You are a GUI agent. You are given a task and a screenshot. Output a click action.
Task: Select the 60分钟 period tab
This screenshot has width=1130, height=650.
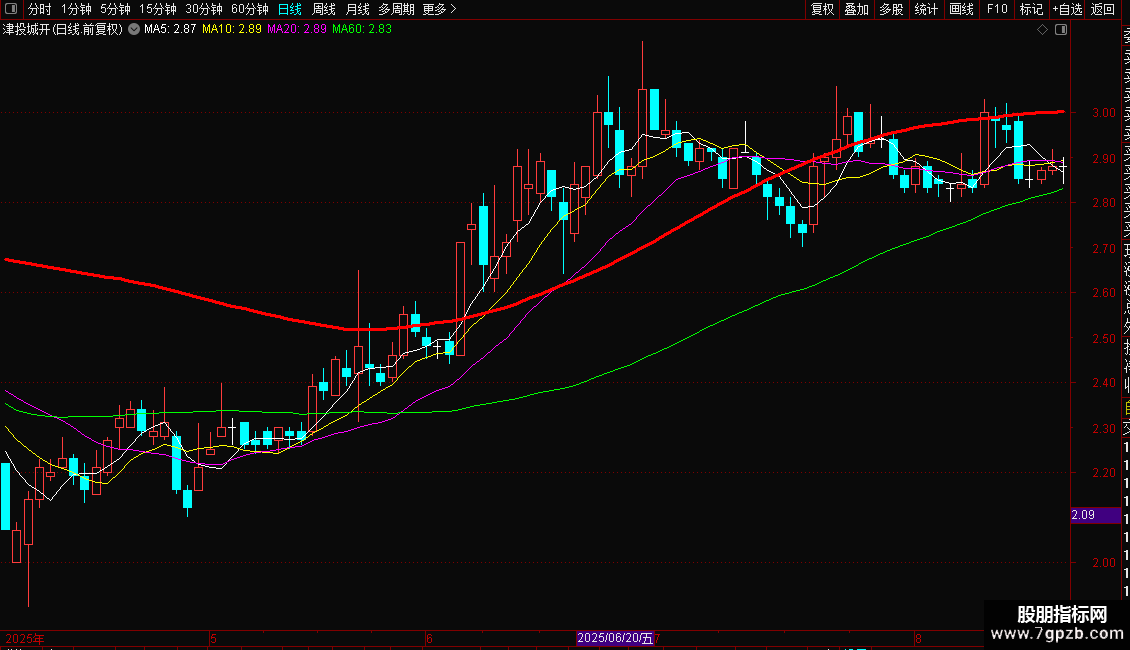point(250,9)
